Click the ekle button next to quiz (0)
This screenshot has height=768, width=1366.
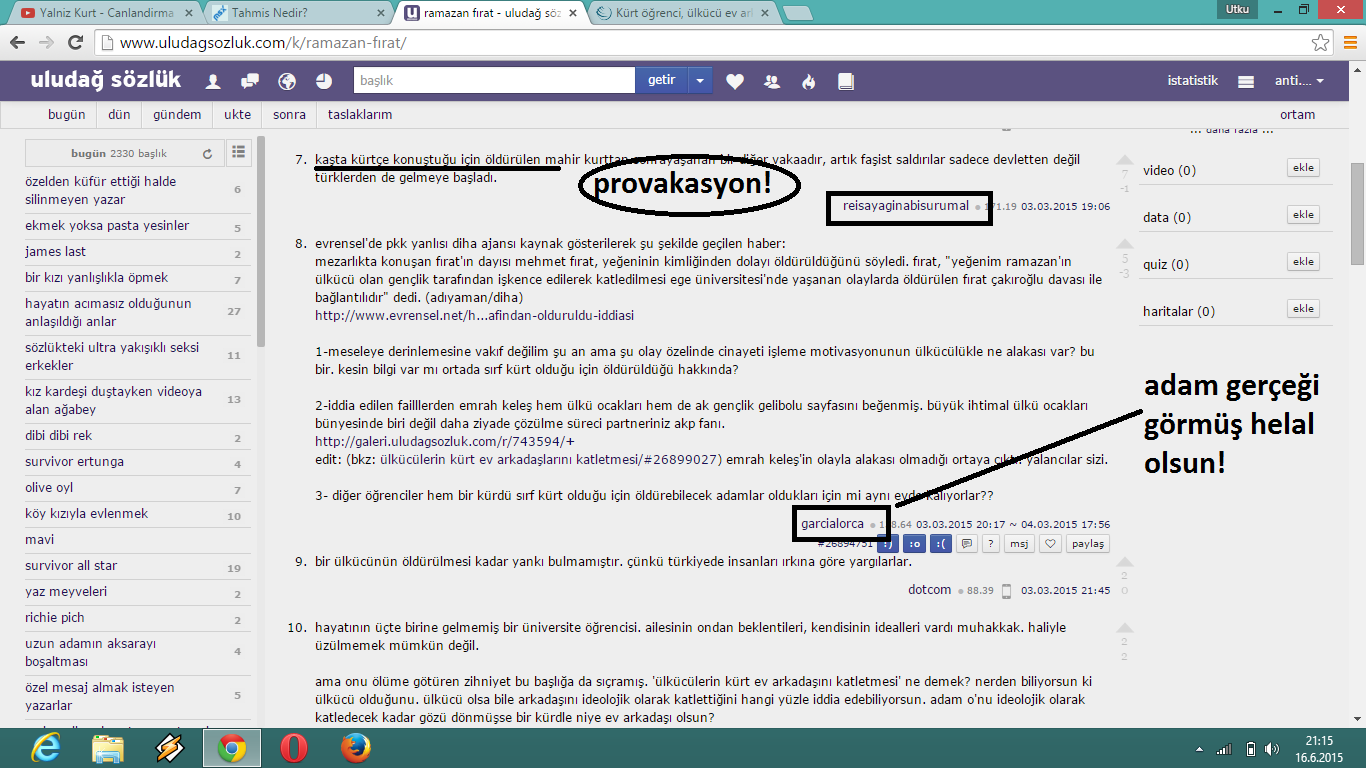(x=1303, y=262)
